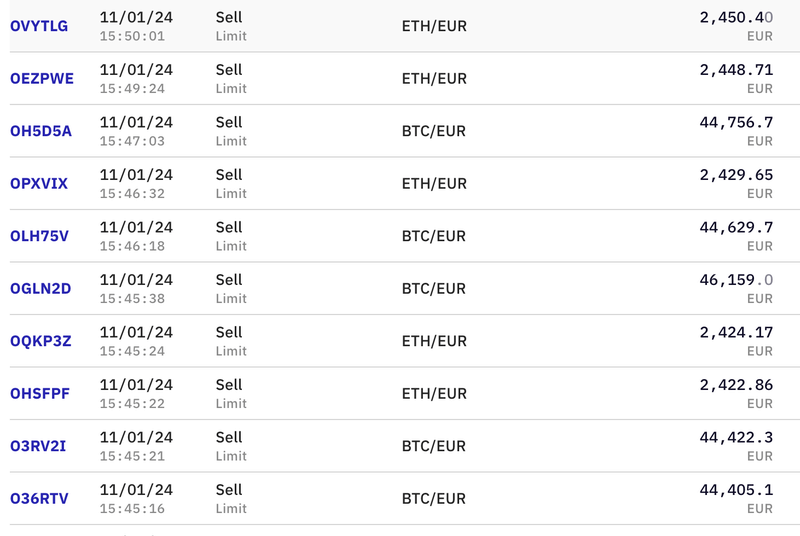Open the OPXVIX order

[x=39, y=184]
